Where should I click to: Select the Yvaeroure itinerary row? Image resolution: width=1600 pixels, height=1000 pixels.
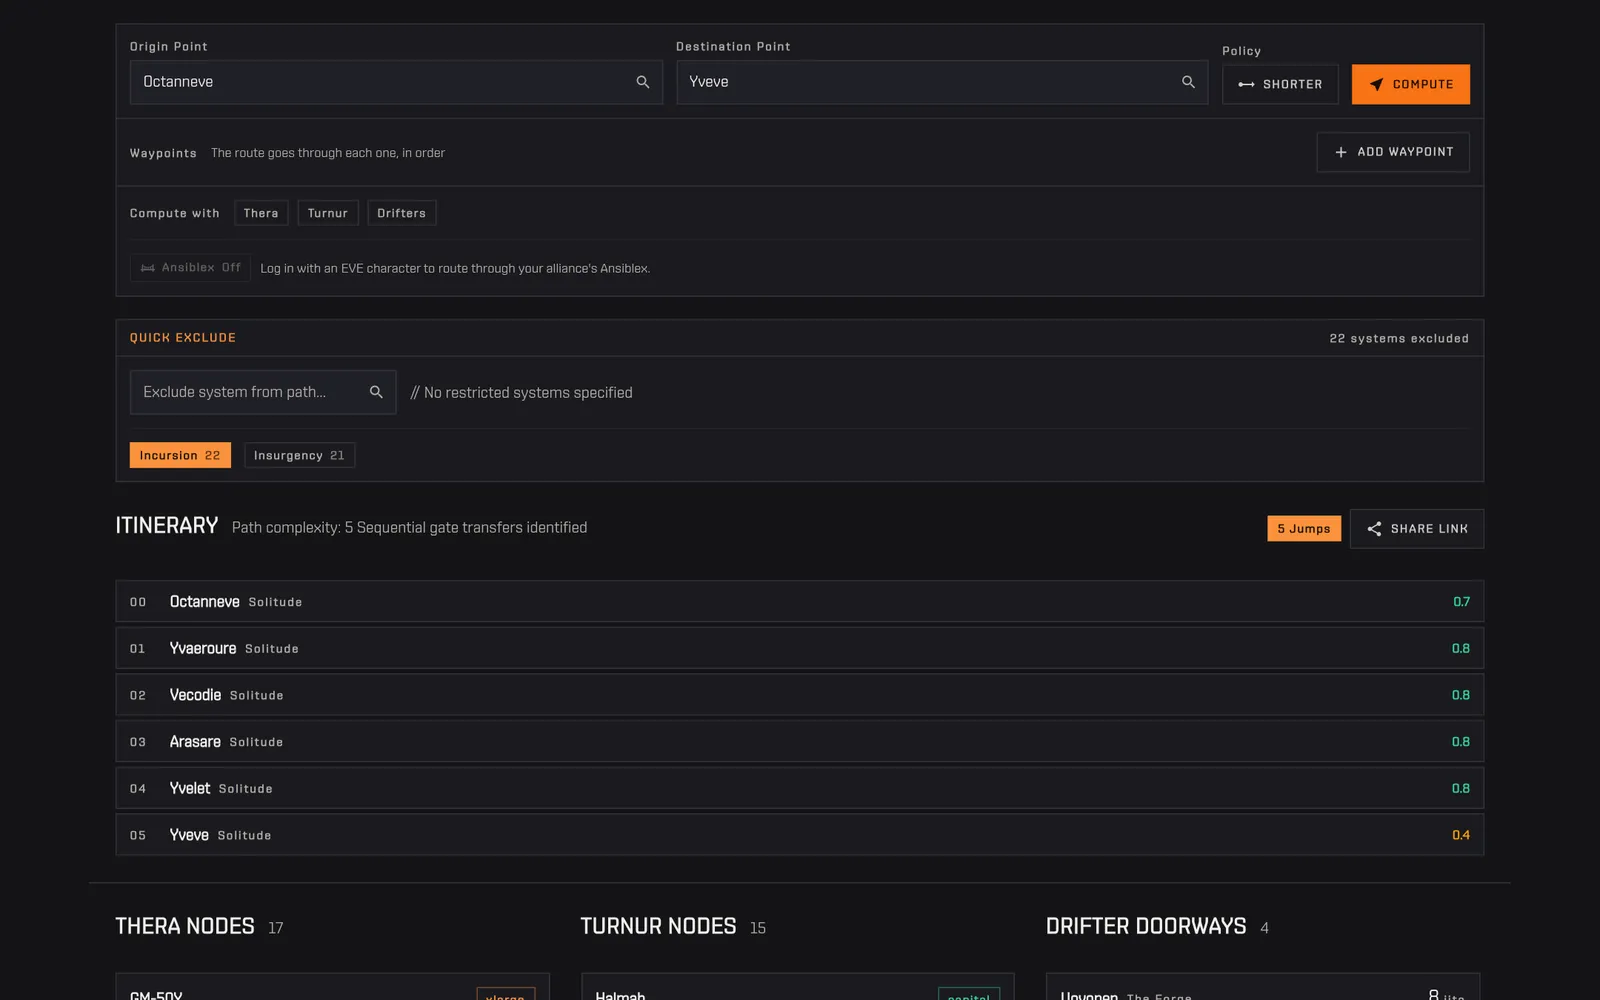click(x=800, y=648)
